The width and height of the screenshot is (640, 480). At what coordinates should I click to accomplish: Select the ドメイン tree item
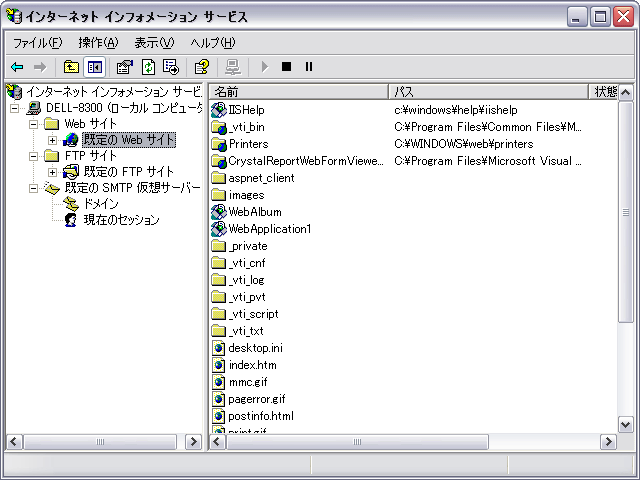coord(101,204)
